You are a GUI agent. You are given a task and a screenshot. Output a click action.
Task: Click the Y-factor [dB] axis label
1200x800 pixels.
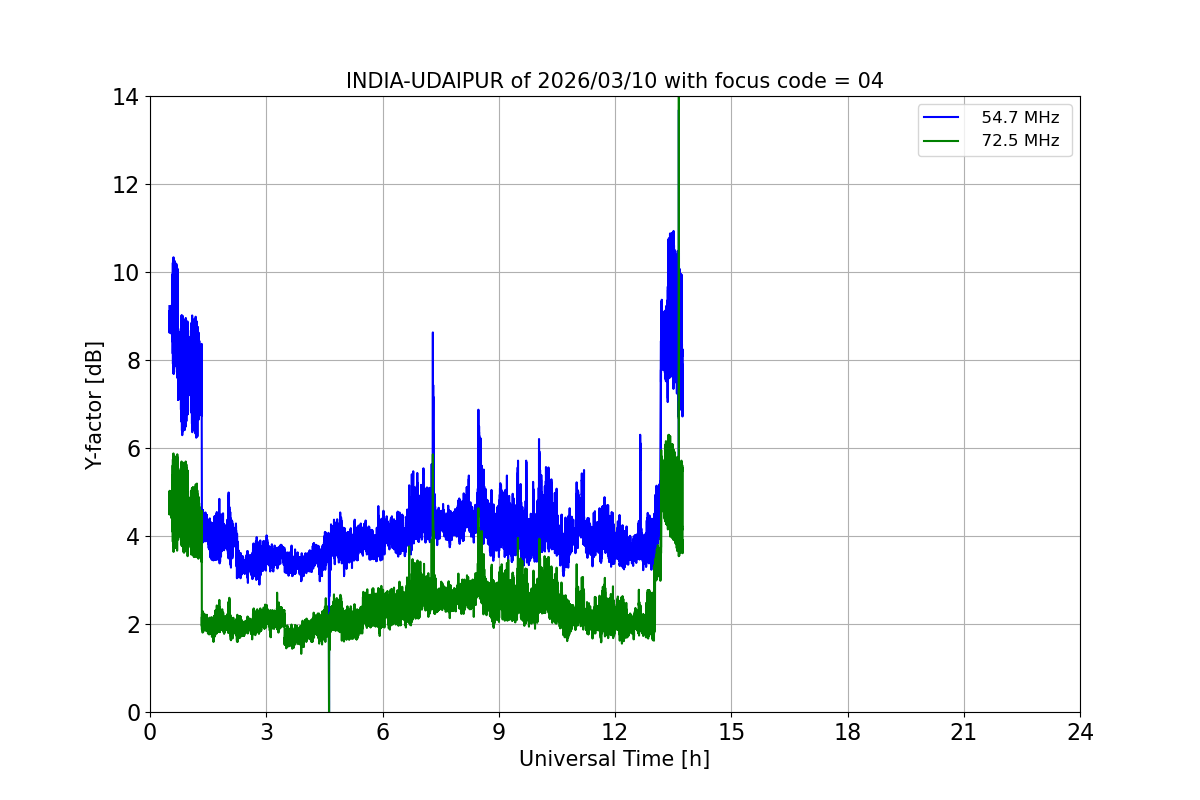click(x=94, y=405)
